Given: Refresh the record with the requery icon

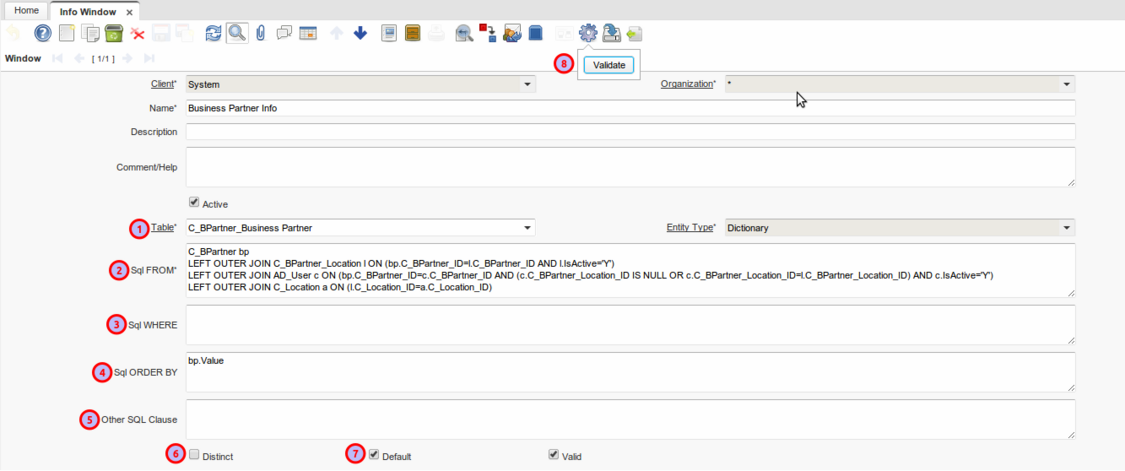Looking at the screenshot, I should pyautogui.click(x=212, y=34).
